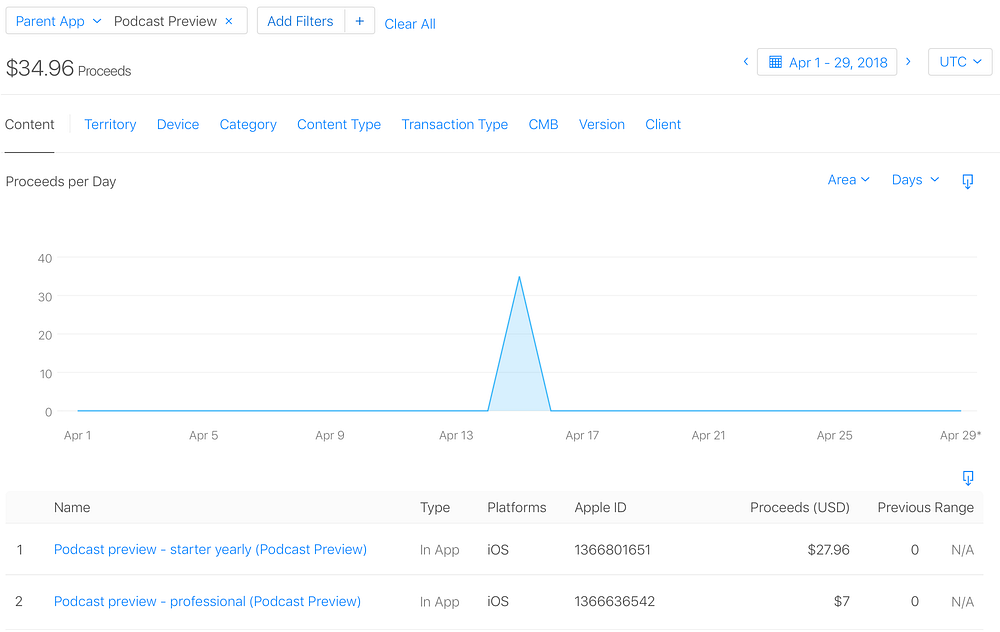Viewport: 1000px width, 632px height.
Task: Click the Type column header
Action: tap(435, 507)
